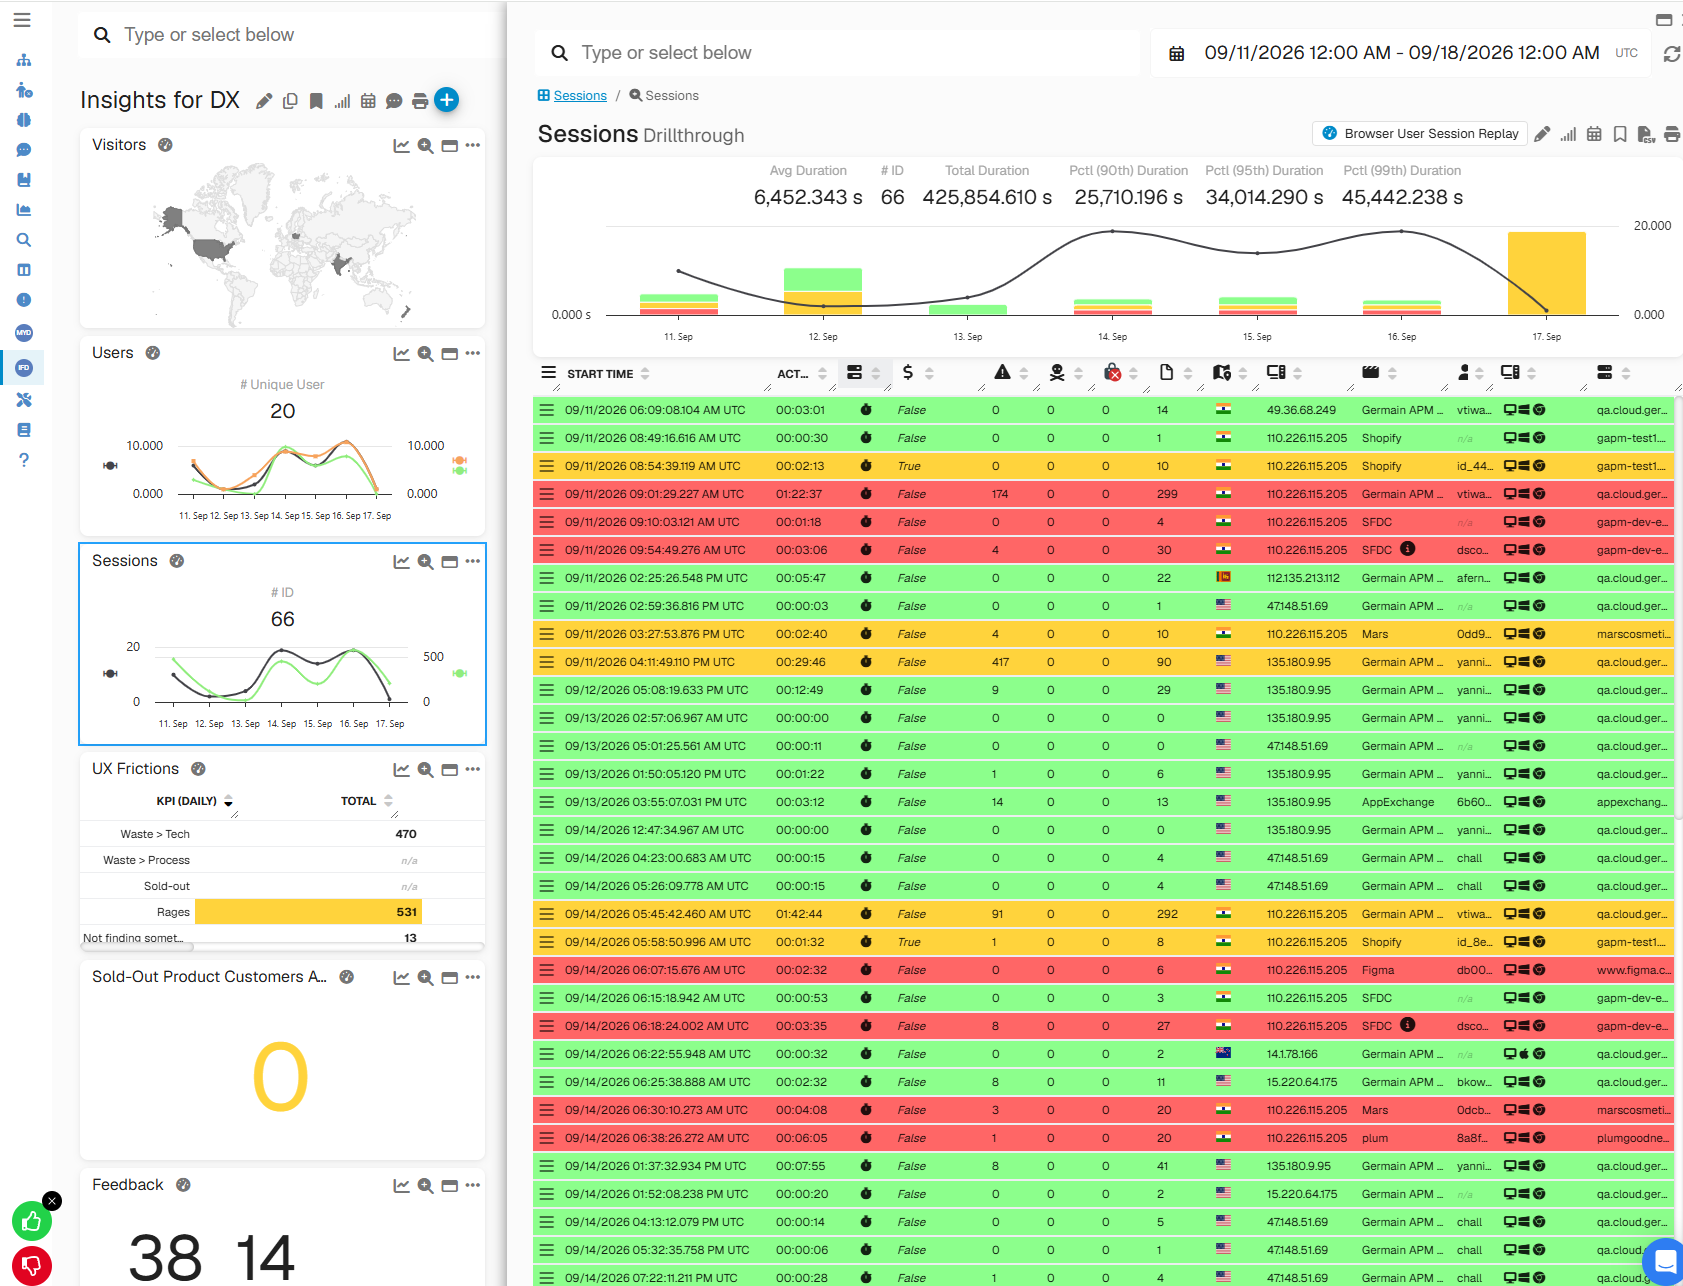Open the IFD sidebar item
Viewport: 1683px width, 1286px height.
[x=24, y=368]
